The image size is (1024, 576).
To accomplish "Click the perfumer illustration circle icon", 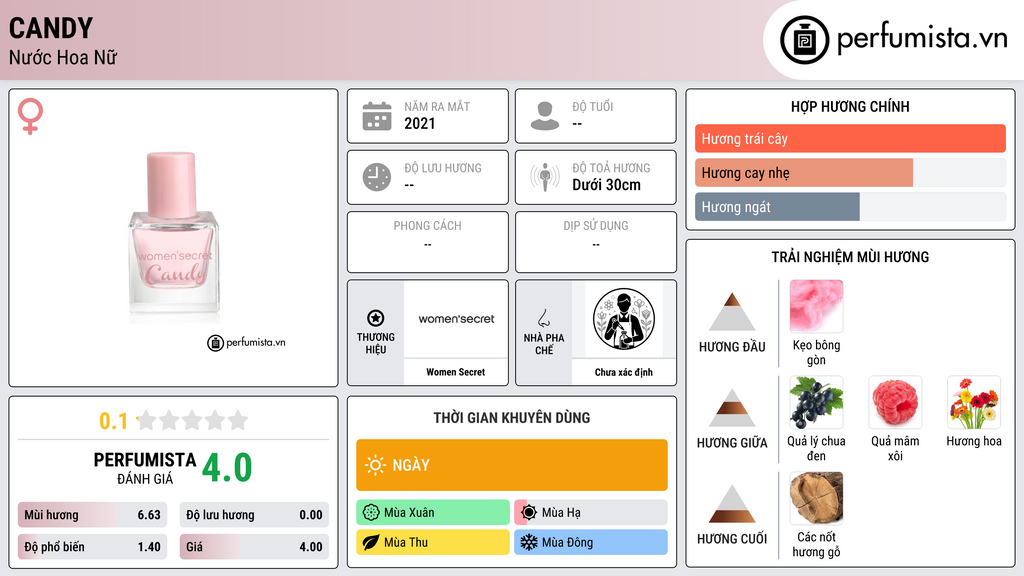I will click(624, 319).
